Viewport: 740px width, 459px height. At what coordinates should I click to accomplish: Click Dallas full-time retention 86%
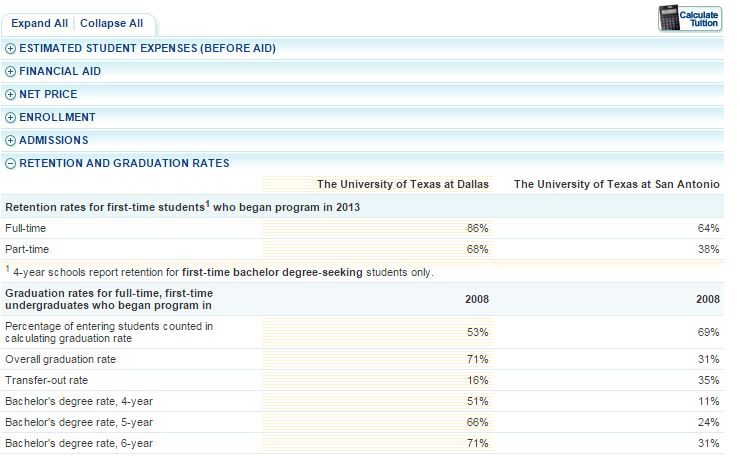(x=478, y=228)
